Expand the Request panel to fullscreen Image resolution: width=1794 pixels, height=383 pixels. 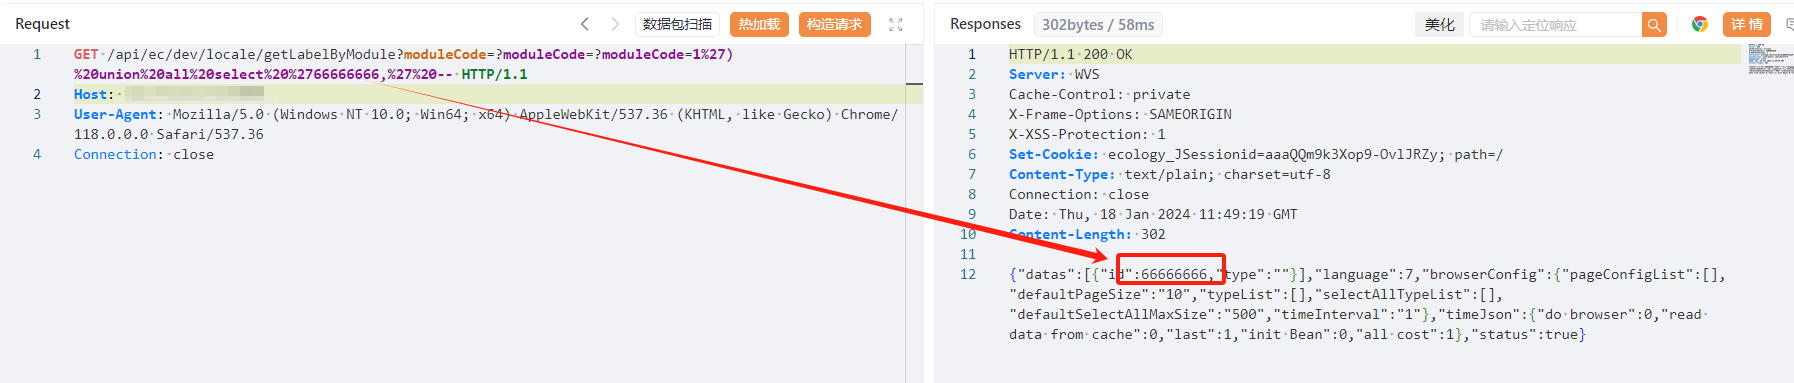(x=896, y=24)
